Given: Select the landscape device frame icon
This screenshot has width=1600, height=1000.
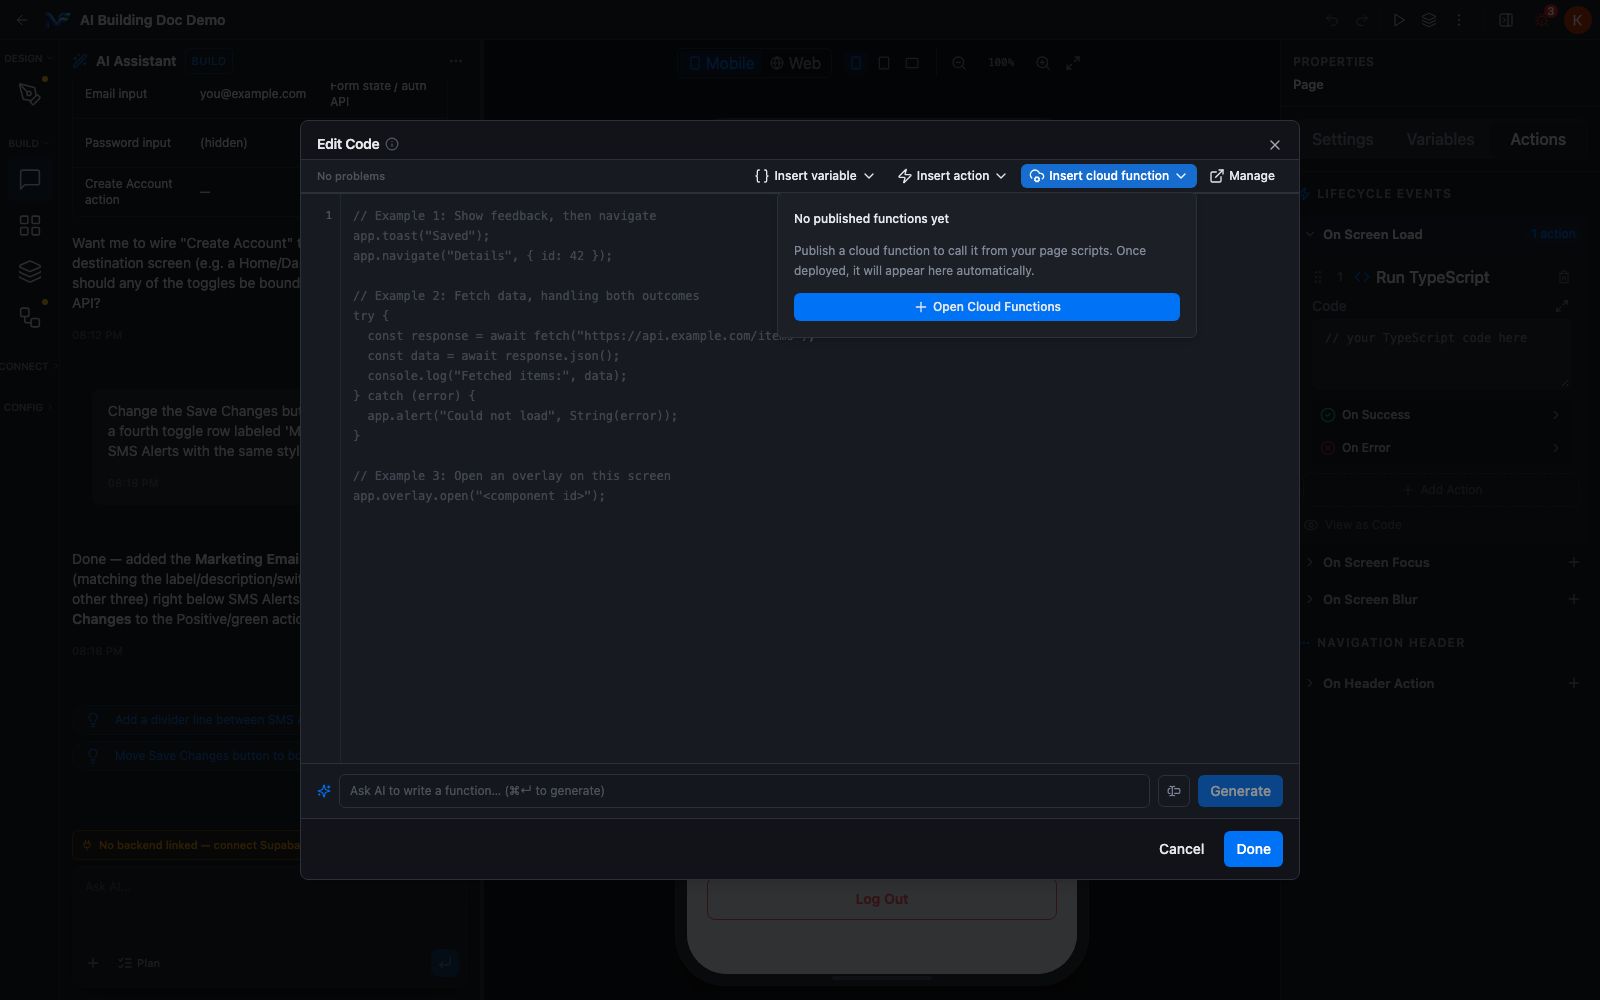Looking at the screenshot, I should tap(912, 63).
